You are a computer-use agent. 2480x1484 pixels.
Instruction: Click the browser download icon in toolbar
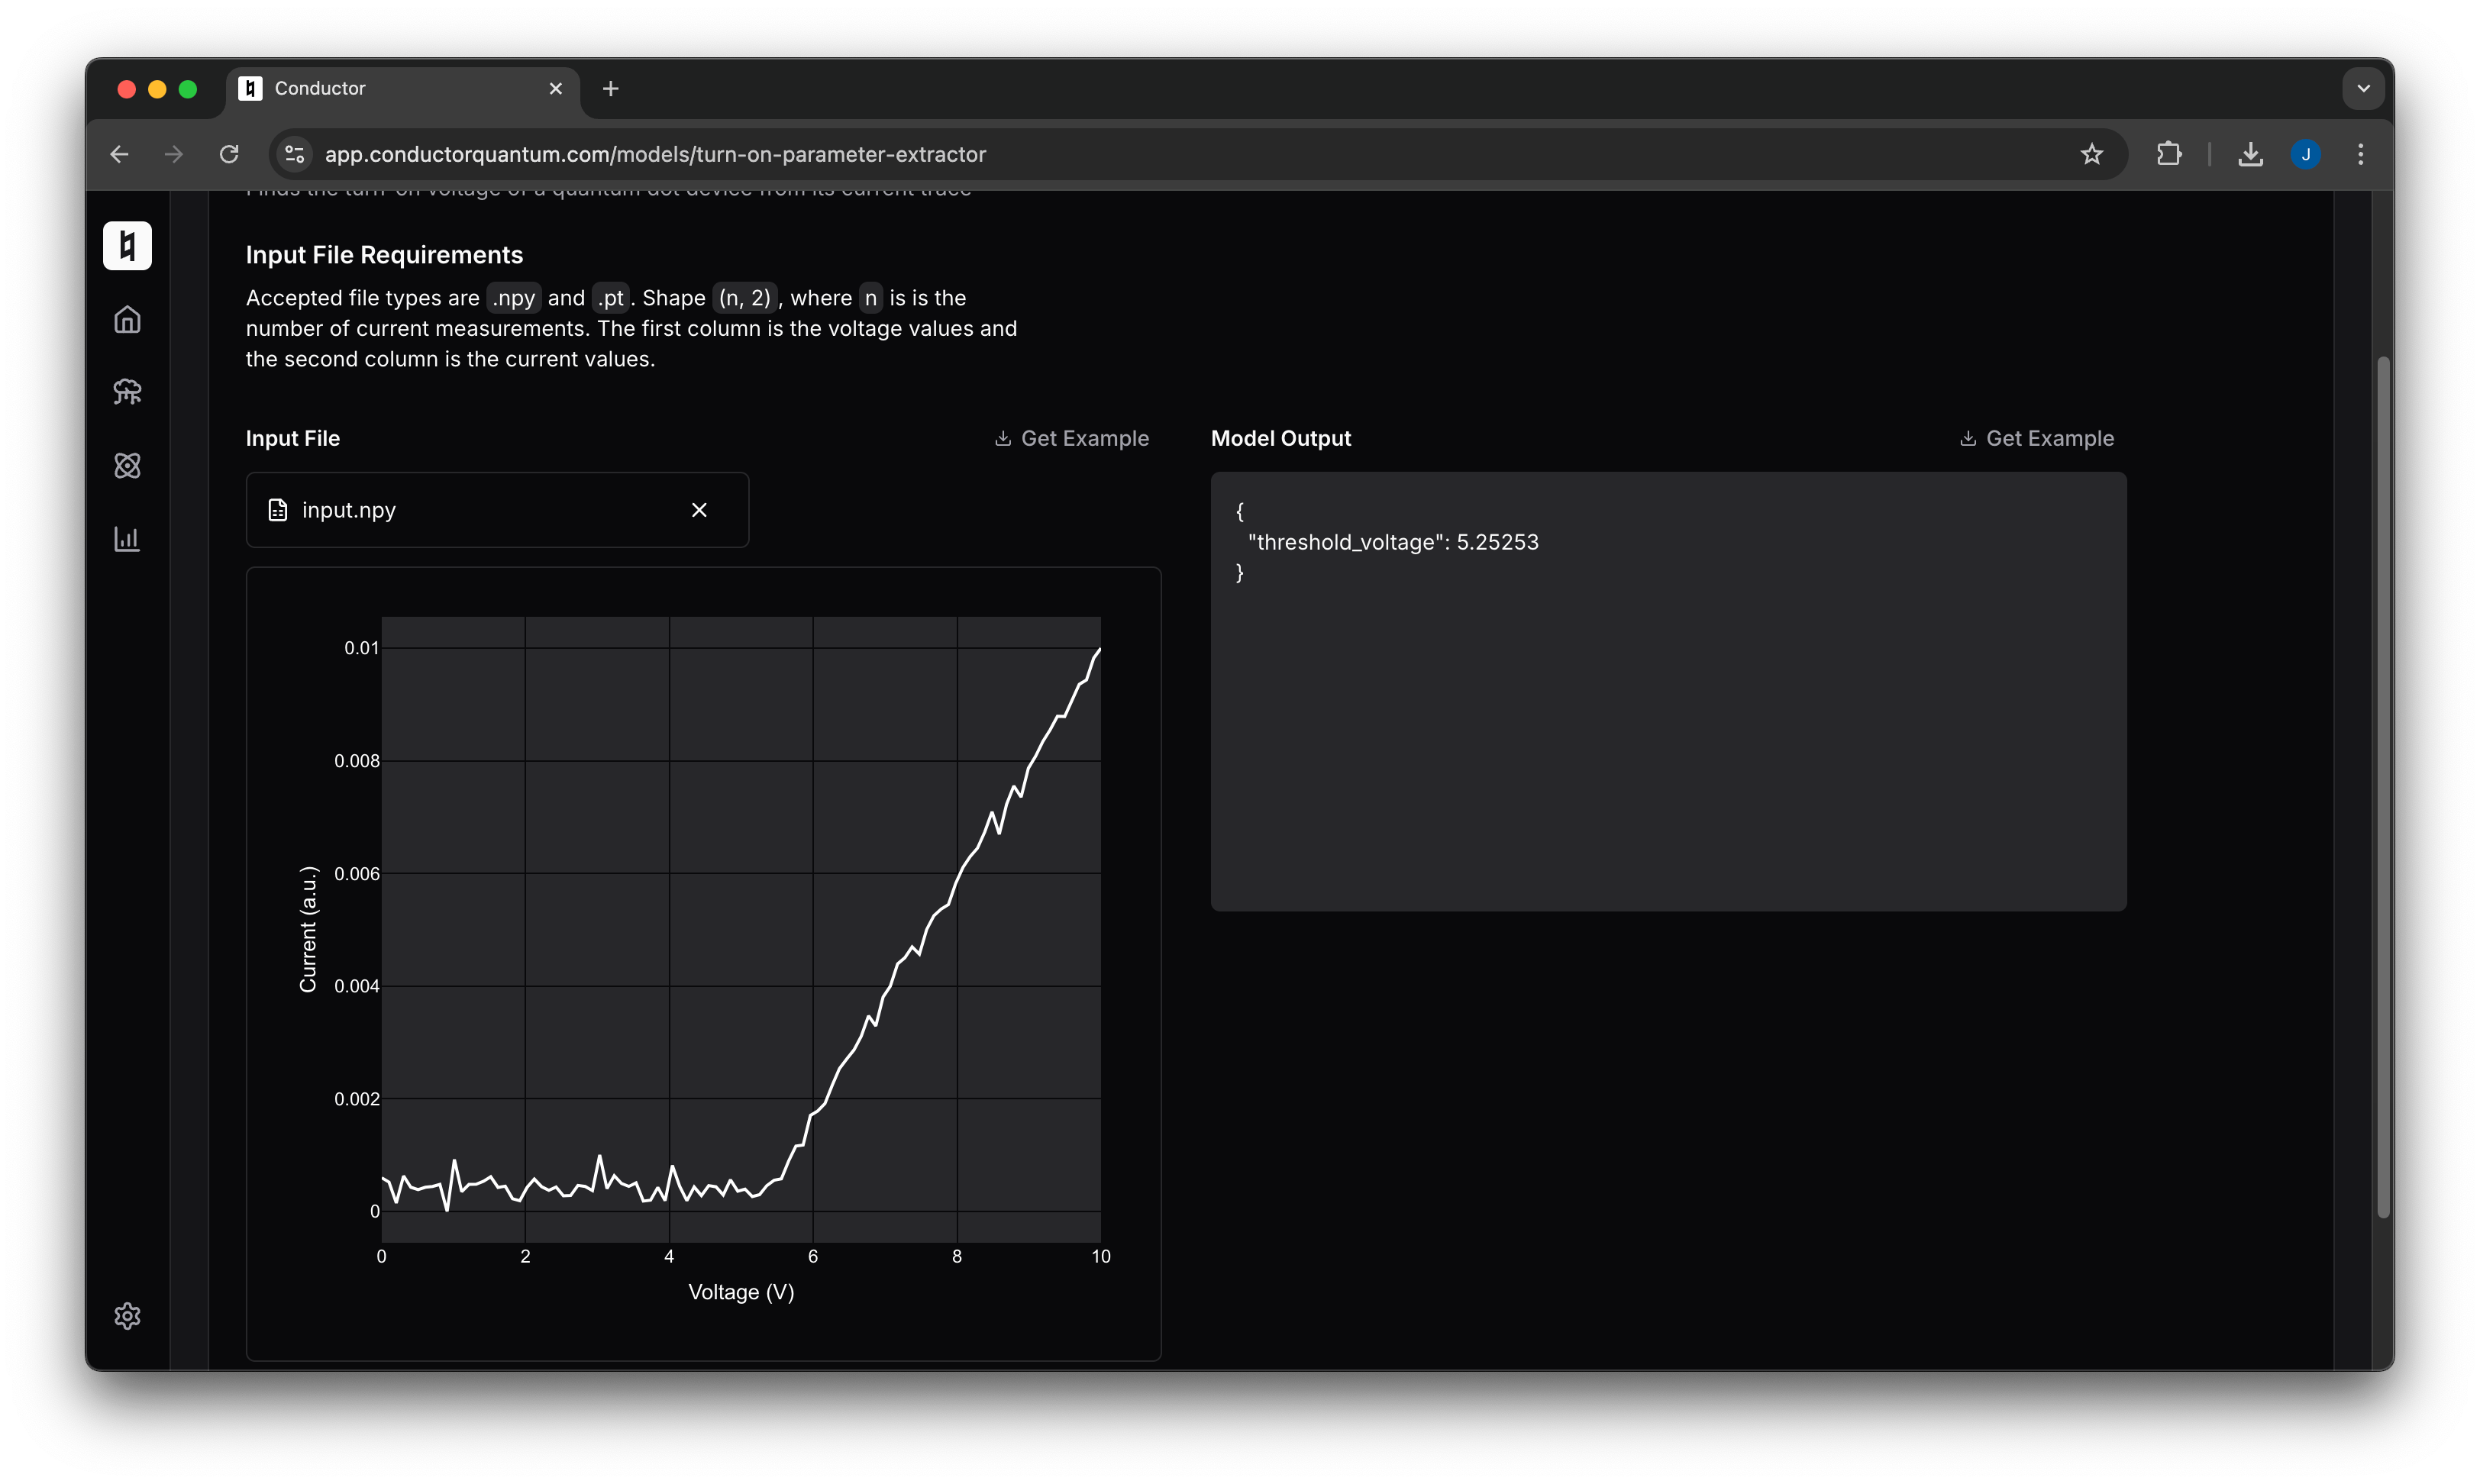2249,153
